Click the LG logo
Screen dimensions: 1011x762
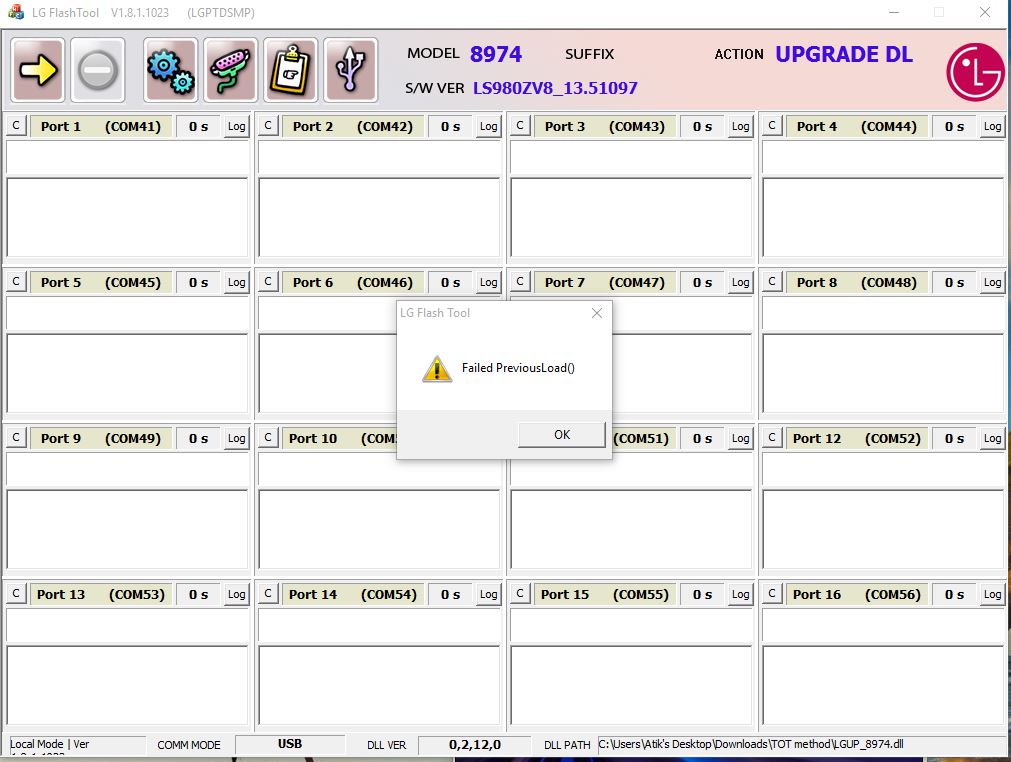click(975, 72)
